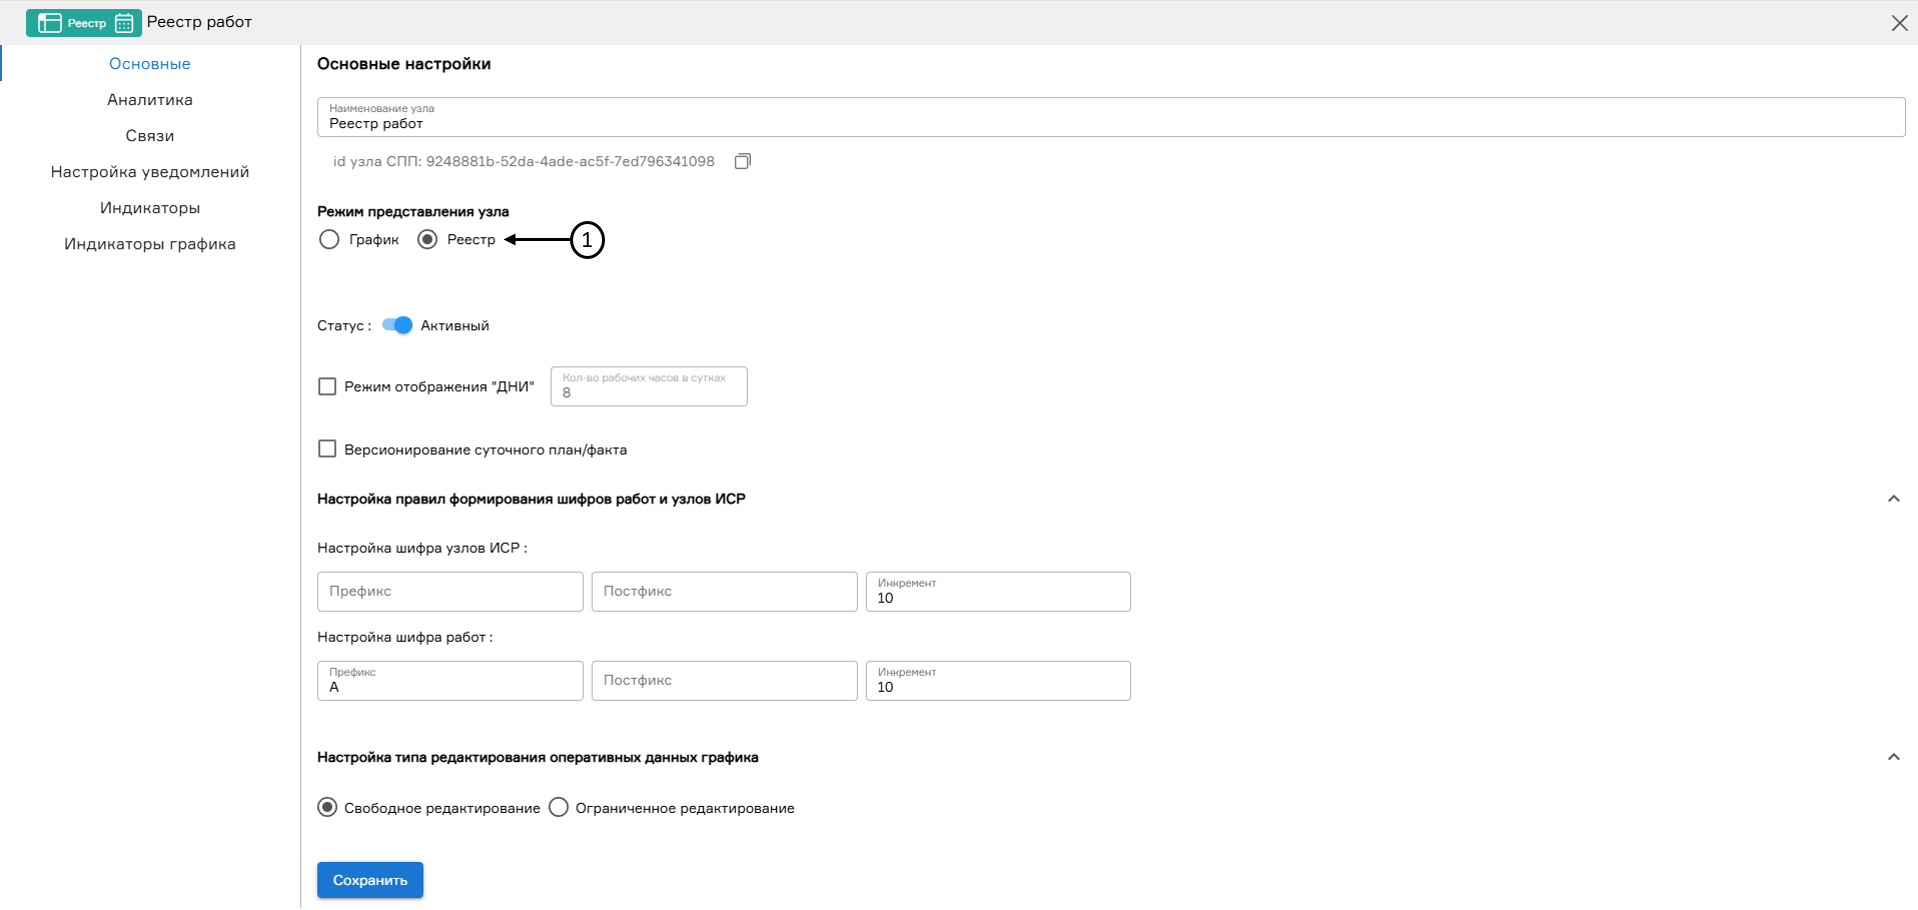Toggle the Статус switch off

pyautogui.click(x=396, y=325)
